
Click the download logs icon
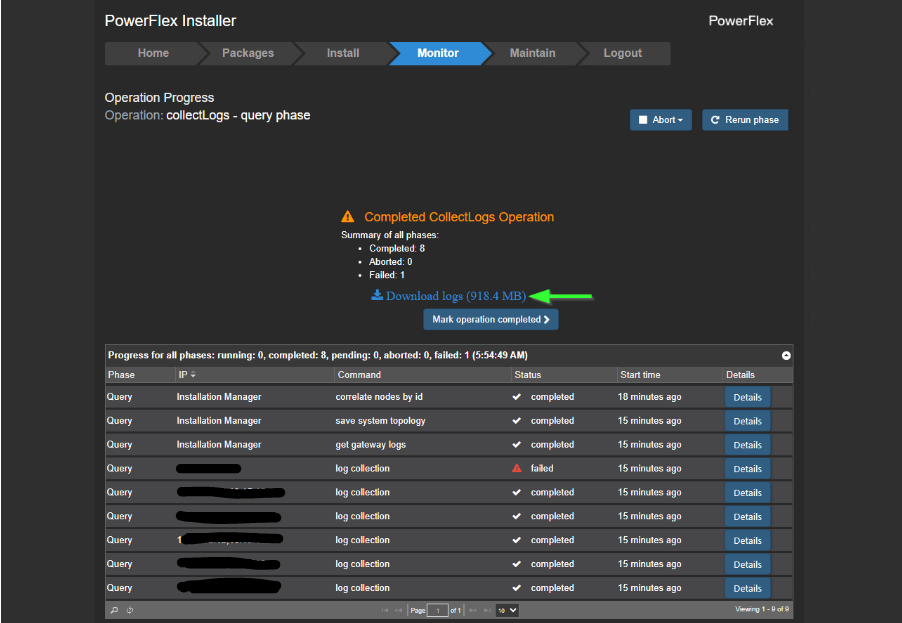click(377, 296)
